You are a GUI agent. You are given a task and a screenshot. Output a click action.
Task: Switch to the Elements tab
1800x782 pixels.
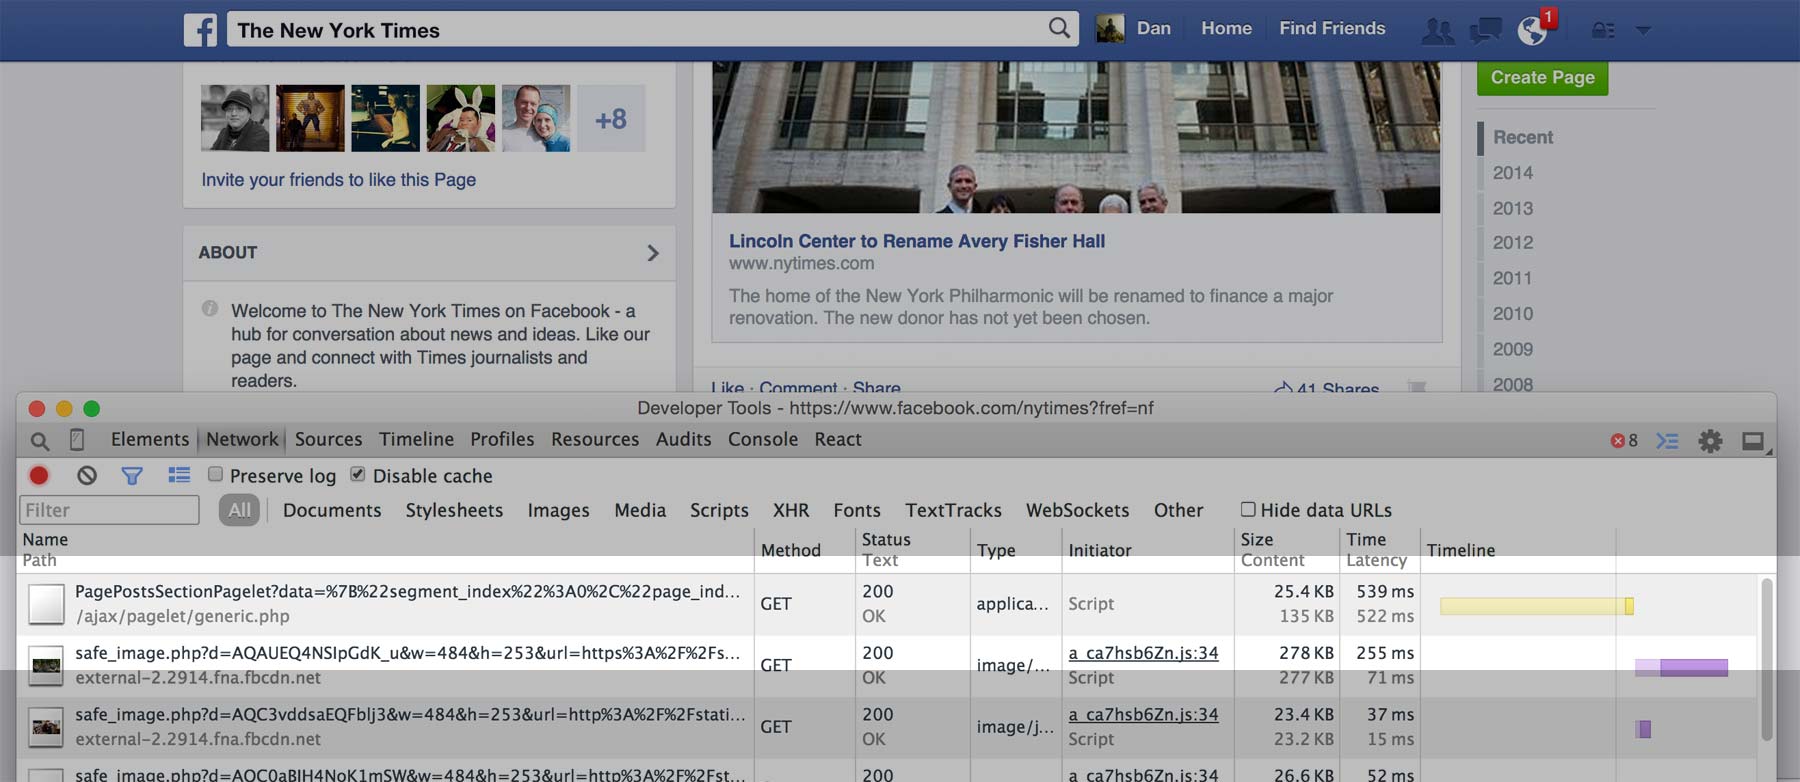(x=150, y=439)
